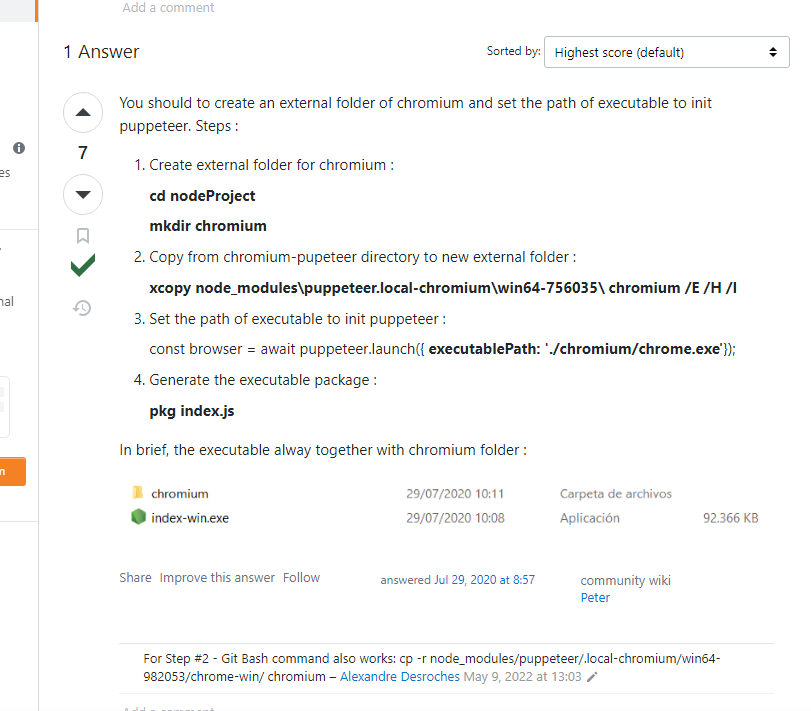Click the Add a comment field
This screenshot has width=811, height=711.
[168, 8]
